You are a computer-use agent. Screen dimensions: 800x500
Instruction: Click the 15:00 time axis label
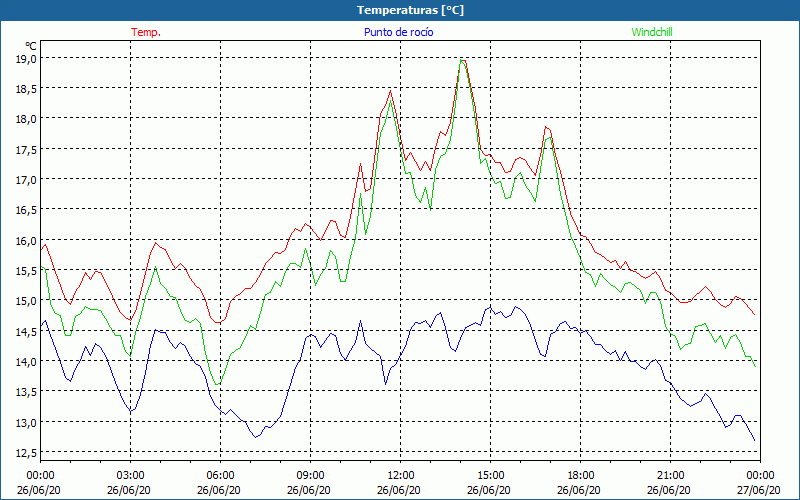click(490, 476)
